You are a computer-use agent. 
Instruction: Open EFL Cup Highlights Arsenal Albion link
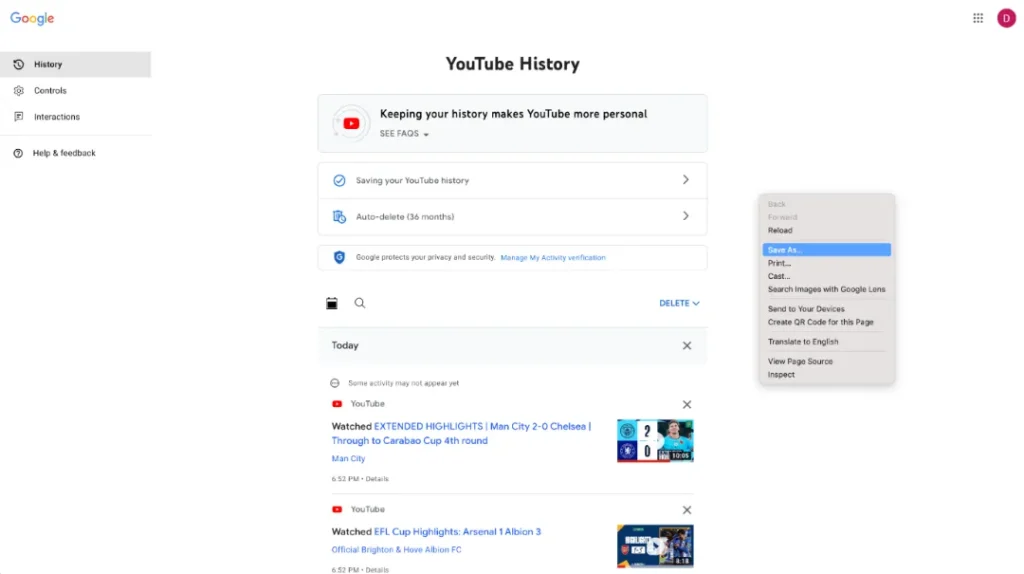point(457,532)
